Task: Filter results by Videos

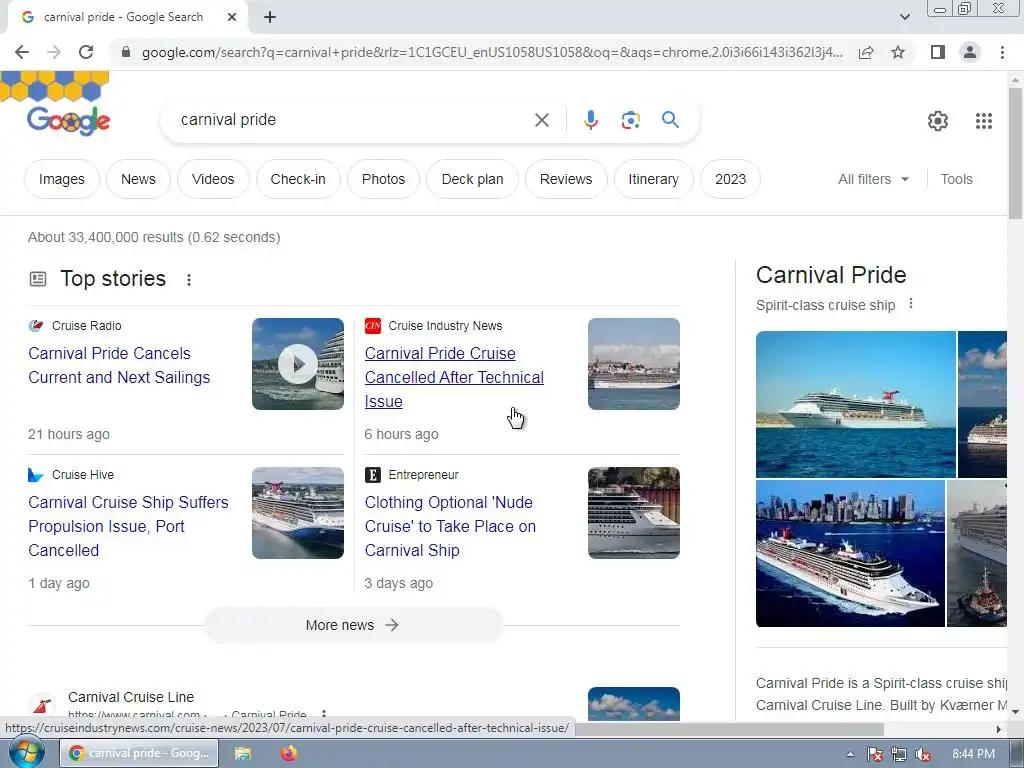Action: pyautogui.click(x=213, y=179)
